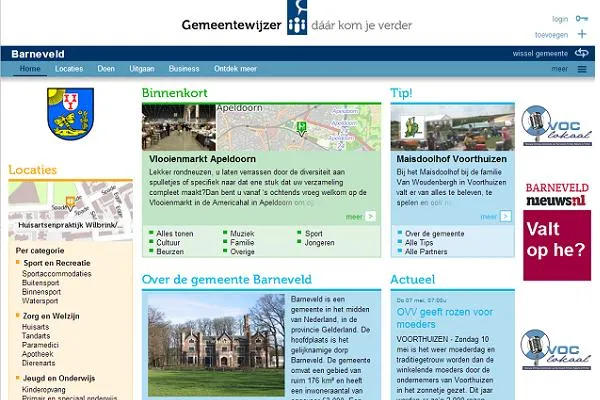Open the Locaties menu item
The width and height of the screenshot is (600, 400).
69,69
